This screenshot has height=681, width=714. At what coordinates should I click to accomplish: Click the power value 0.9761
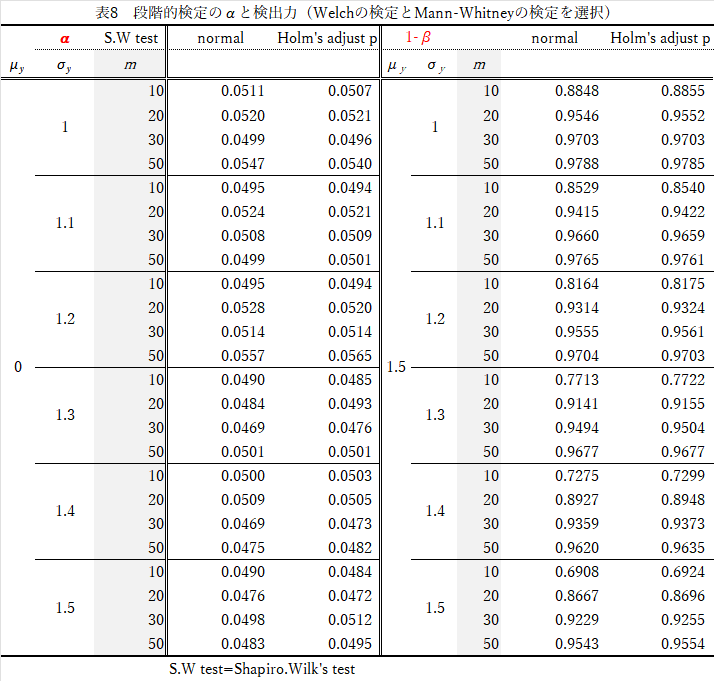(x=683, y=260)
